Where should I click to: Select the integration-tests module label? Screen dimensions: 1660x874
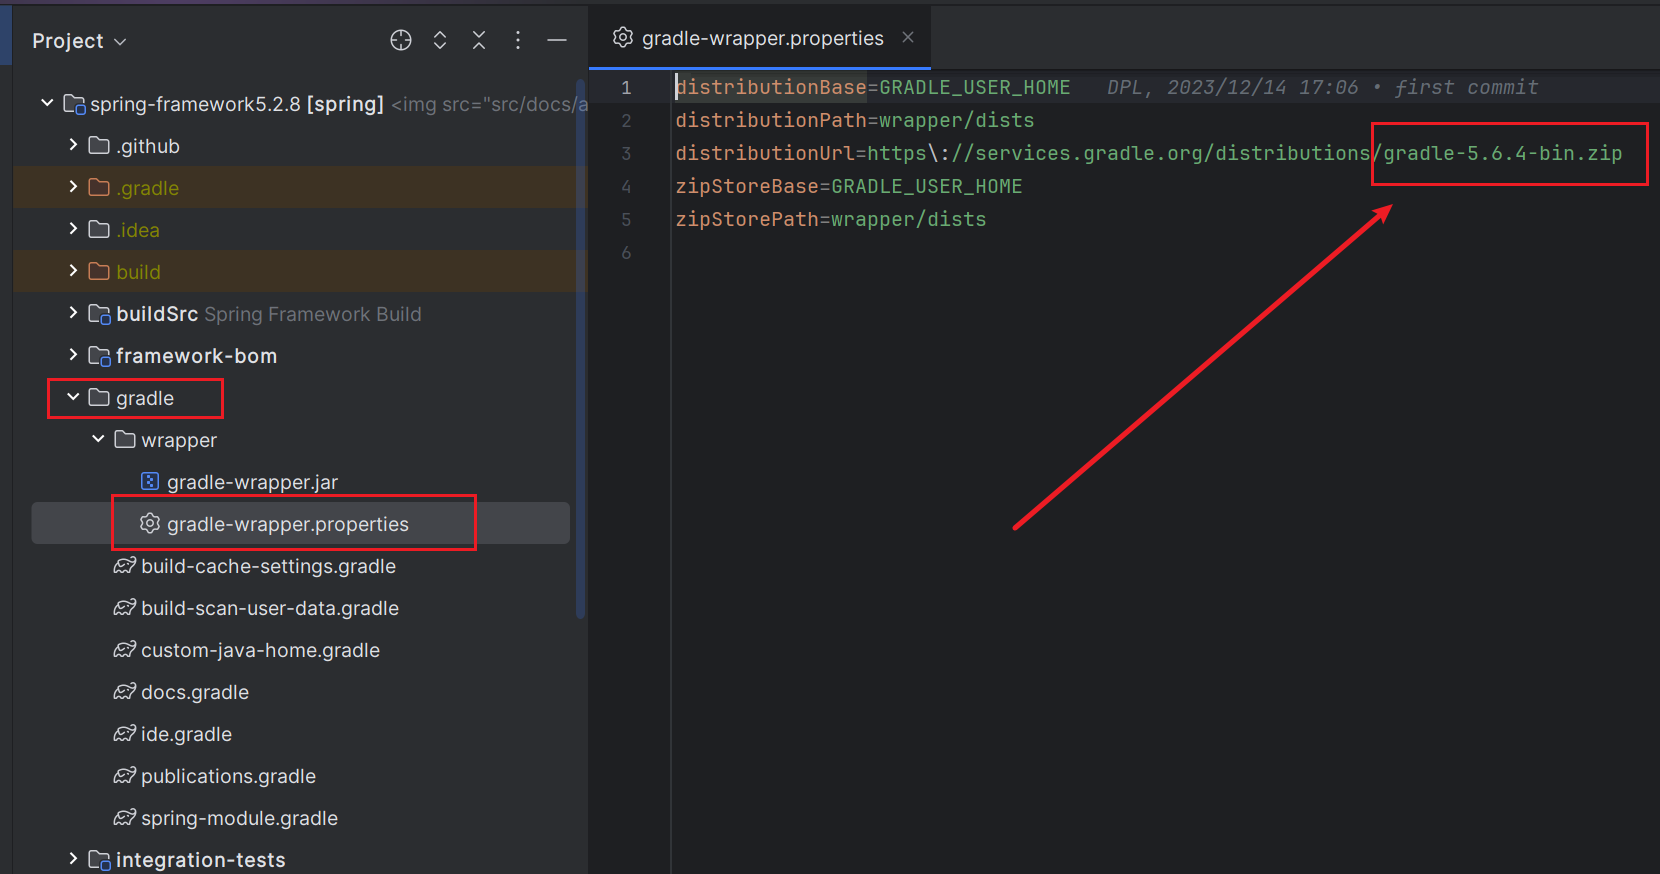coord(200,860)
